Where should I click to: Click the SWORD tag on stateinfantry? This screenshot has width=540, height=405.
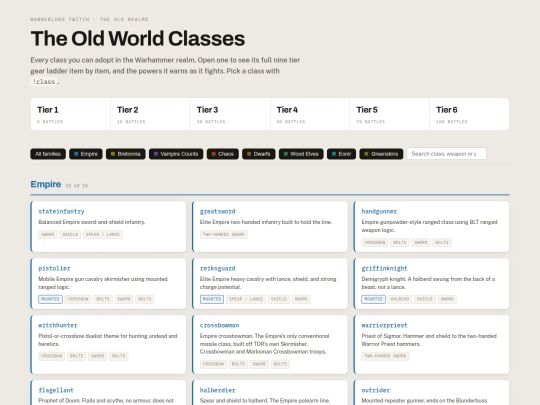pyautogui.click(x=48, y=235)
